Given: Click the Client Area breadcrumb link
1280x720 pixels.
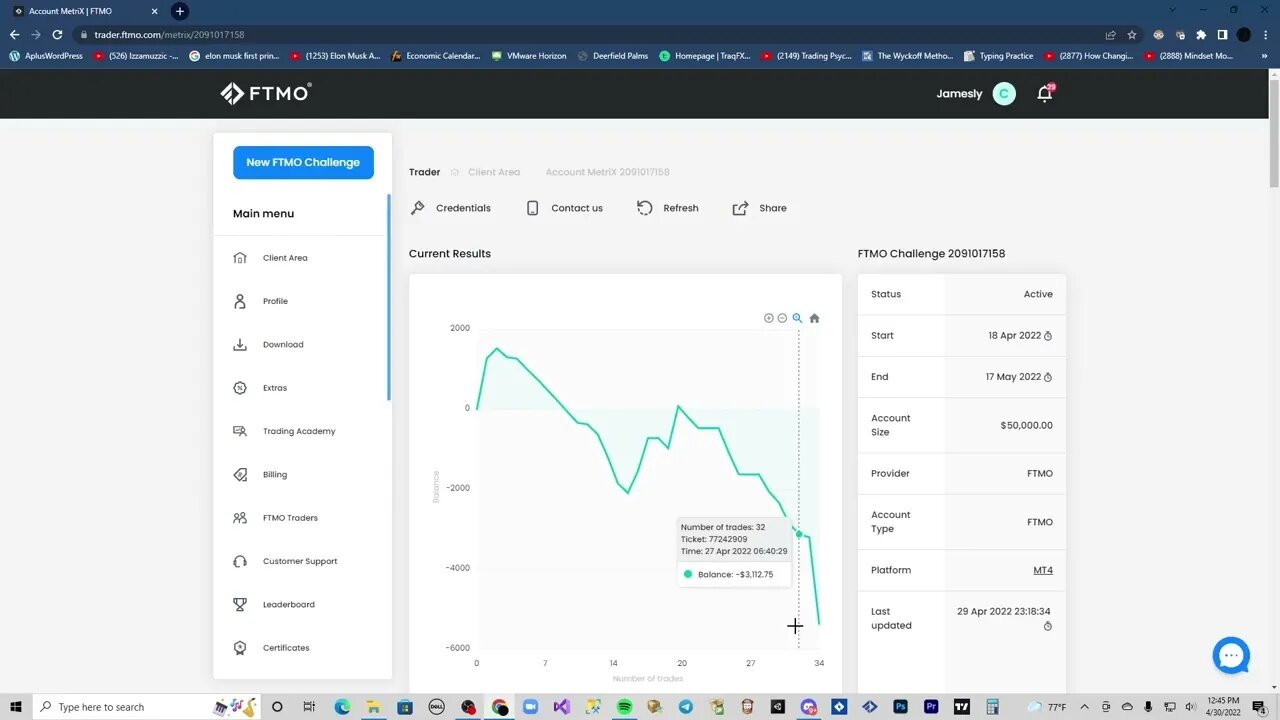Looking at the screenshot, I should pos(494,172).
